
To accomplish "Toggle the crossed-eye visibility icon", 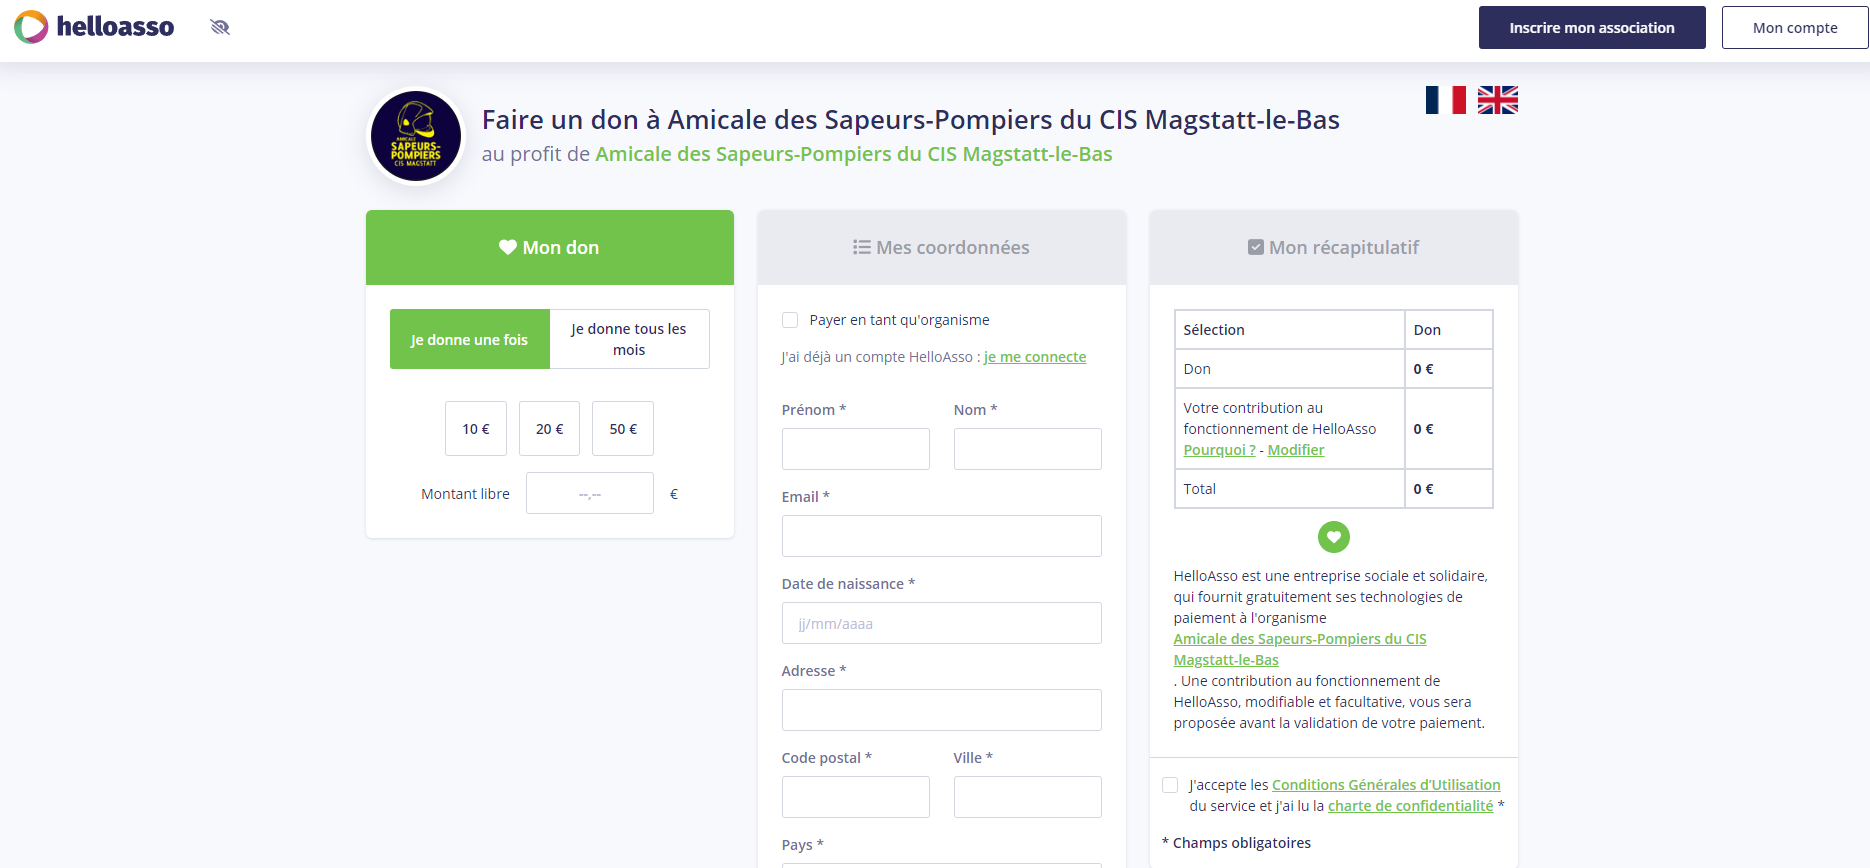I will click(x=220, y=27).
